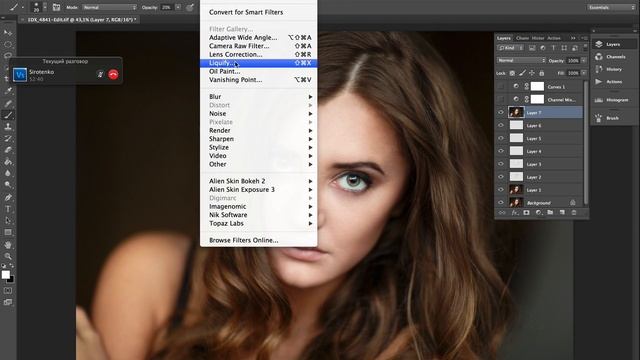Select the Type tool

click(x=8, y=209)
